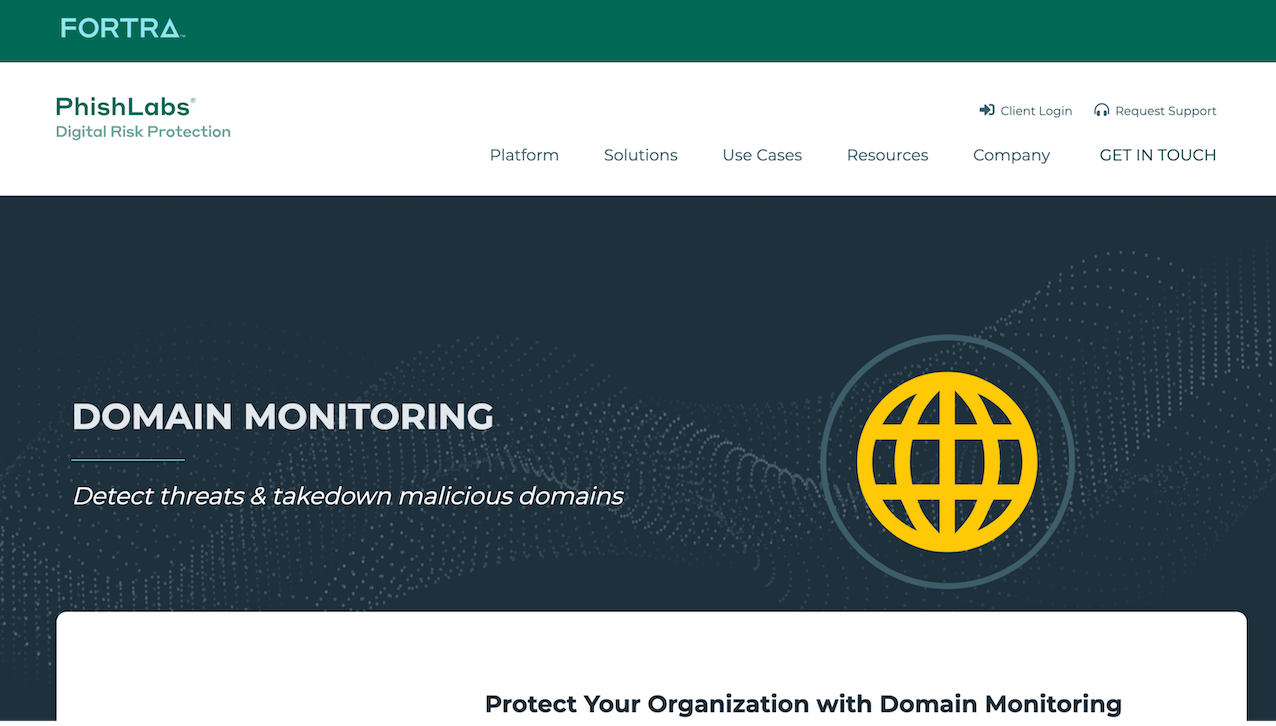Open the Use Cases menu
The width and height of the screenshot is (1276, 726).
[x=762, y=155]
